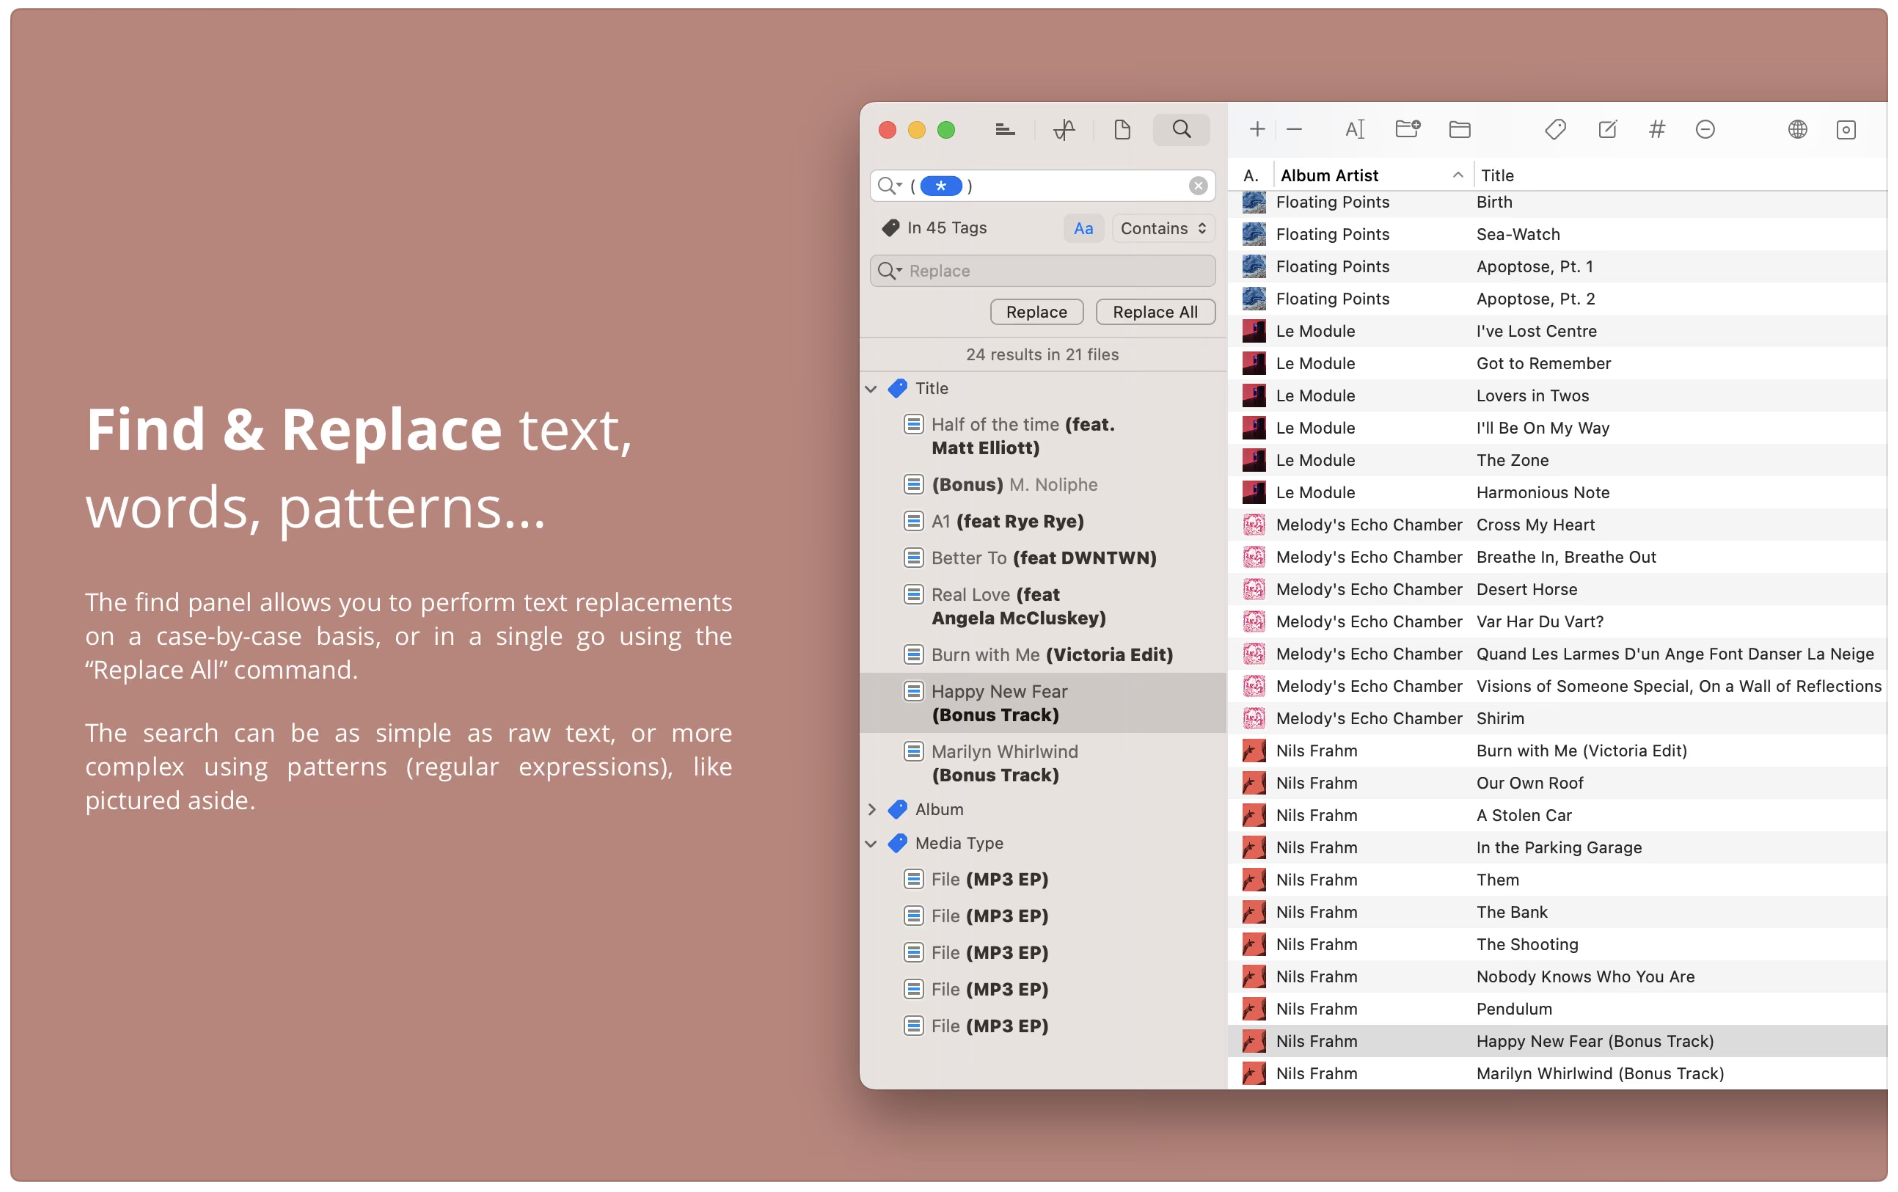Viewport: 1898px width, 1192px height.
Task: Click the Title column header
Action: [1497, 174]
